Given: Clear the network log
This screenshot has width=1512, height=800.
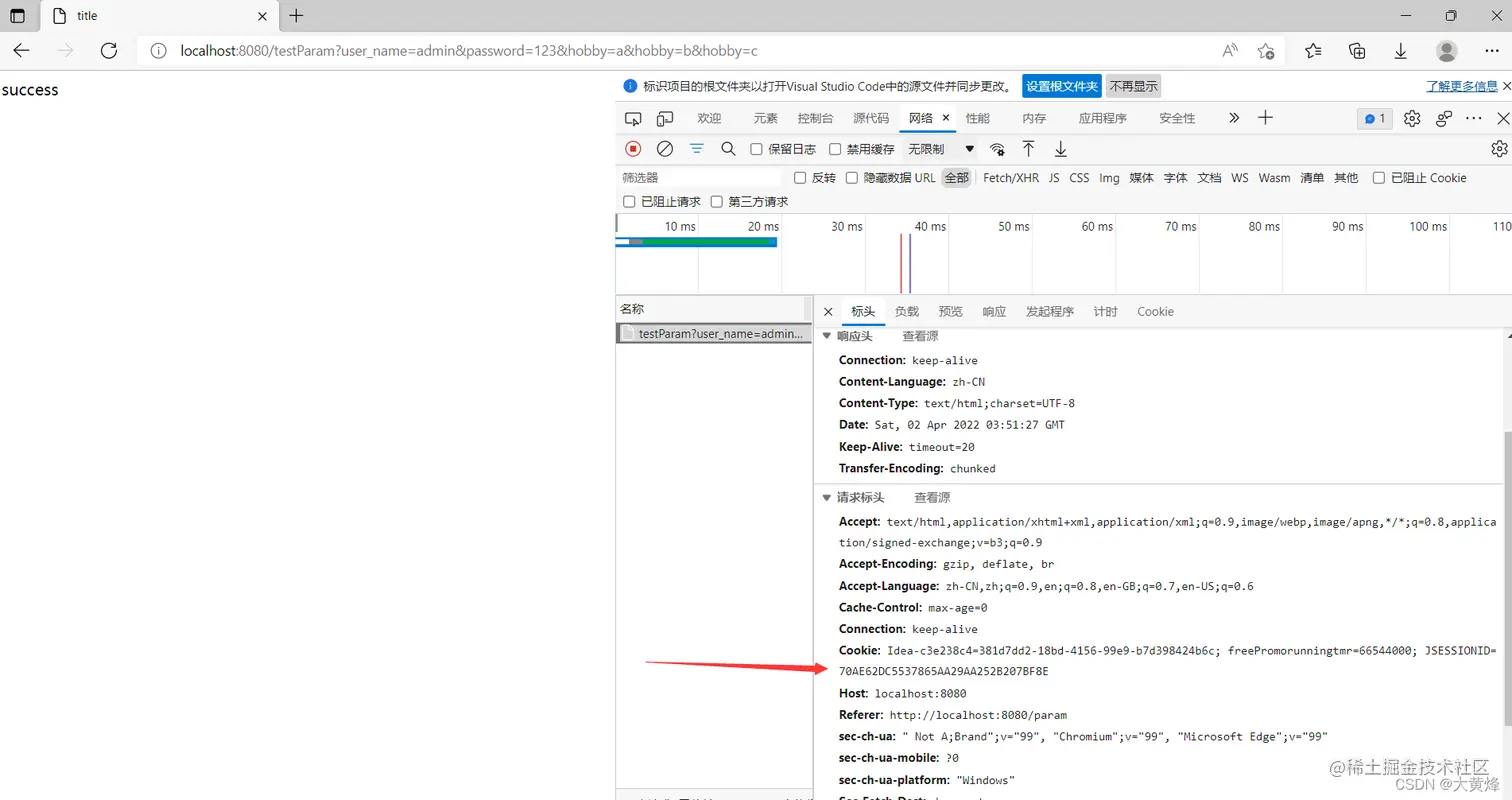Looking at the screenshot, I should tap(665, 149).
